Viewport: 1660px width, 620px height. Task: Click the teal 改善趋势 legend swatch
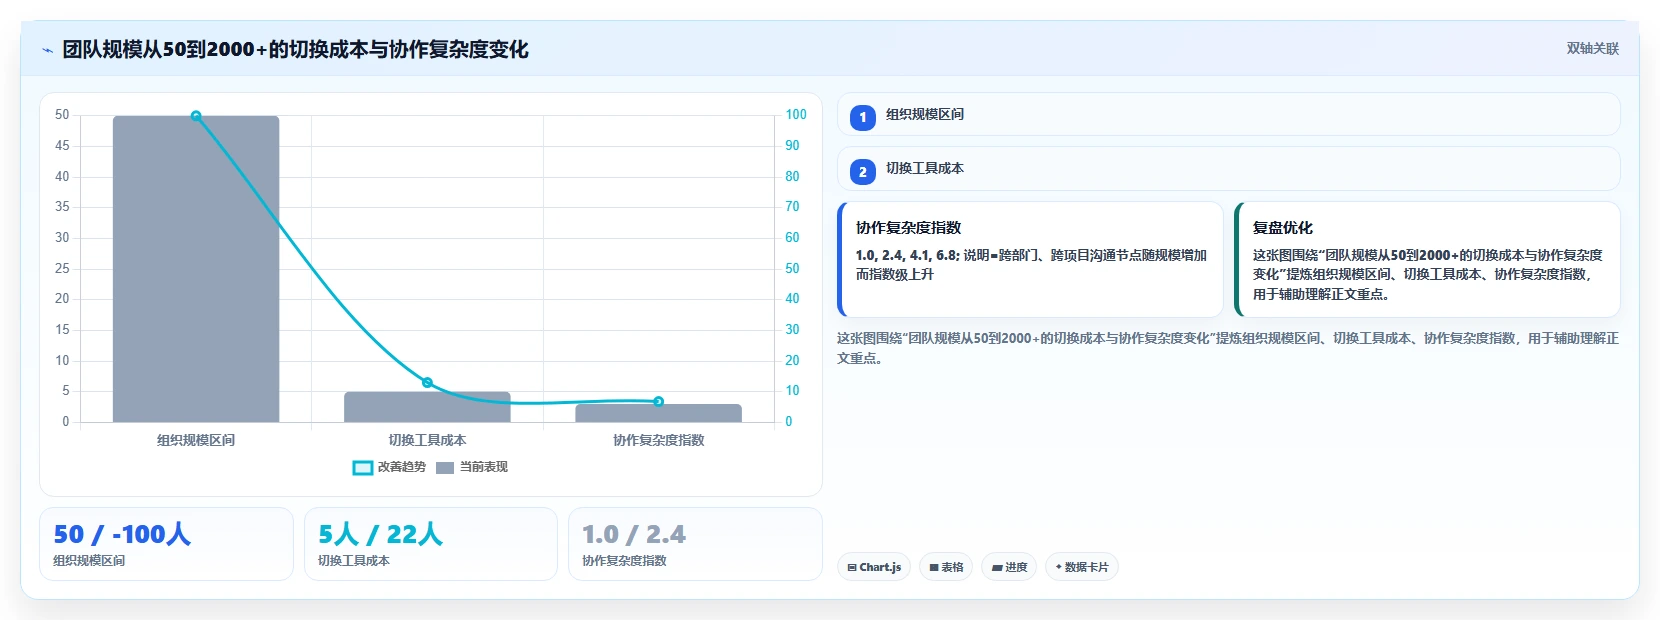pyautogui.click(x=362, y=467)
